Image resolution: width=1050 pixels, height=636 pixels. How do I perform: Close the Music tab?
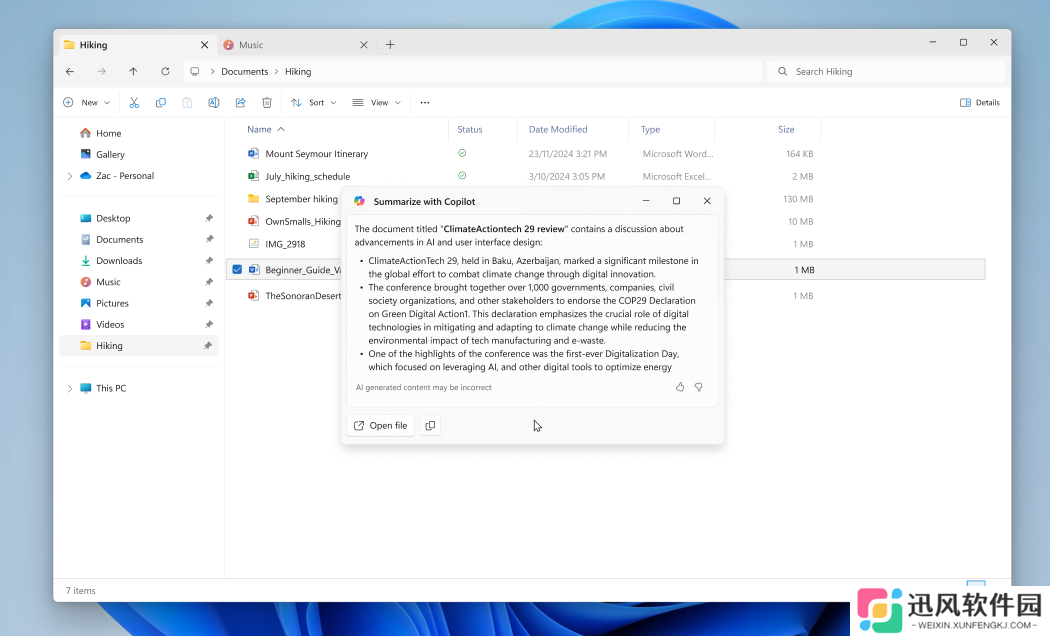coord(364,45)
